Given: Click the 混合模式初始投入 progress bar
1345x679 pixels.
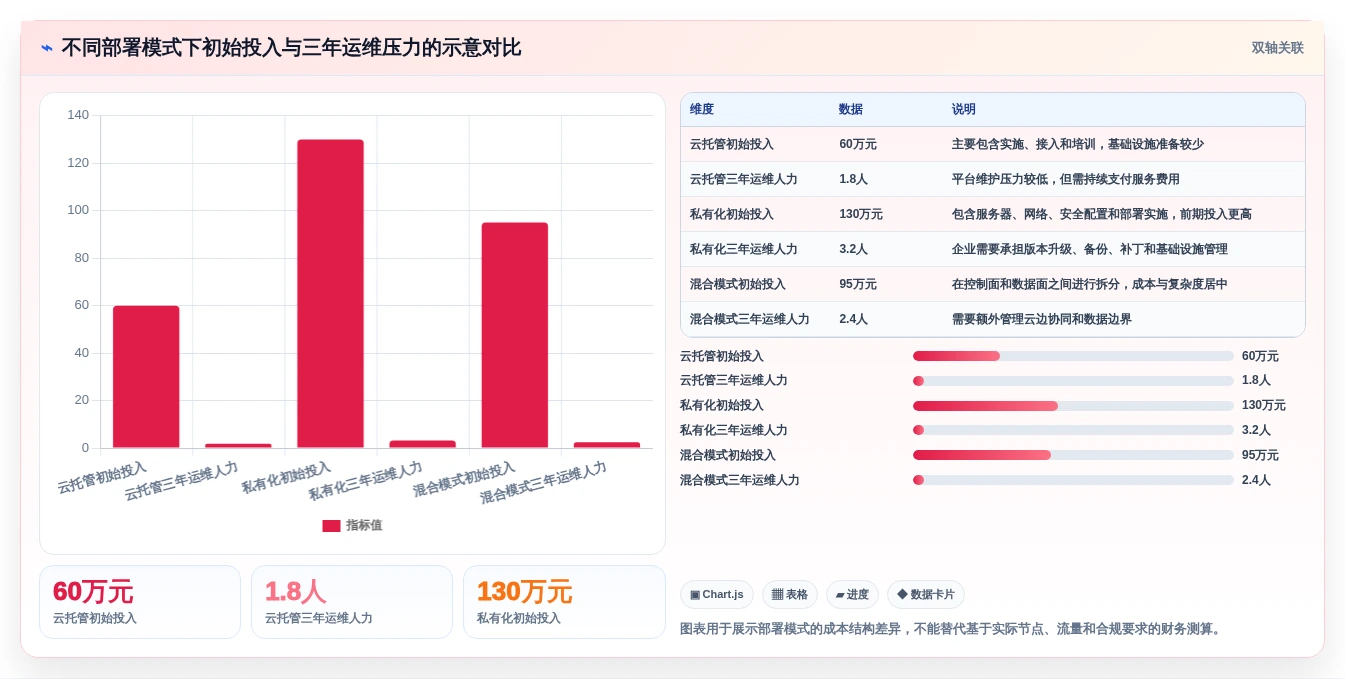Looking at the screenshot, I should click(1073, 455).
